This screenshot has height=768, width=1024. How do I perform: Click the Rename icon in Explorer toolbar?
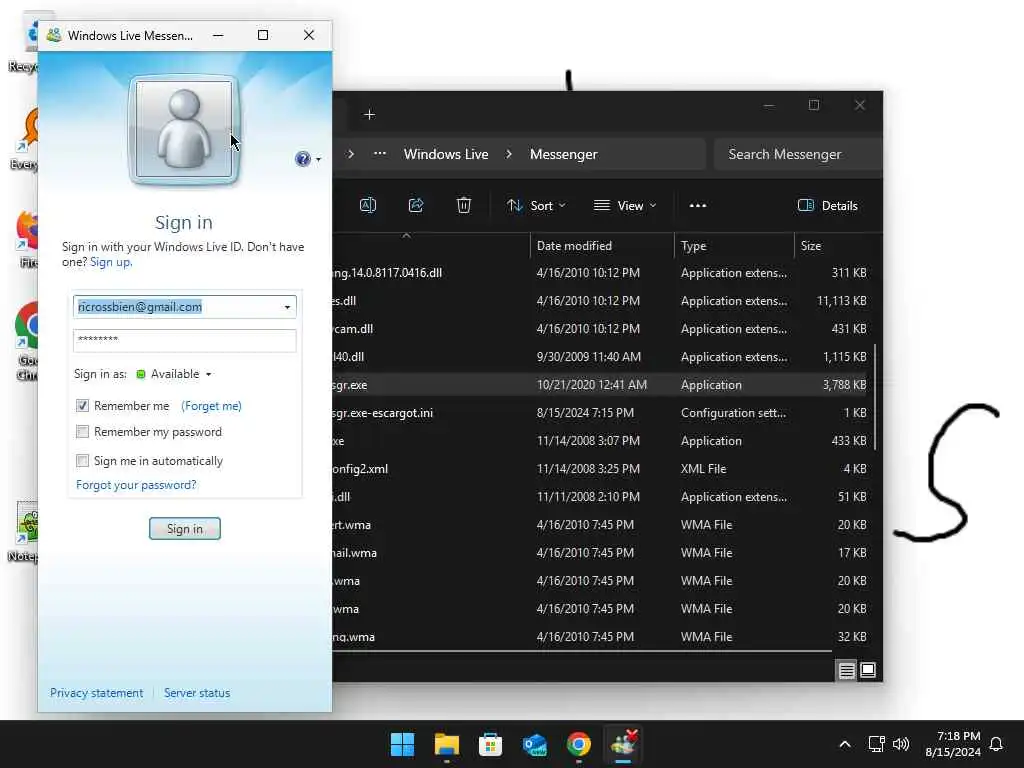tap(368, 206)
